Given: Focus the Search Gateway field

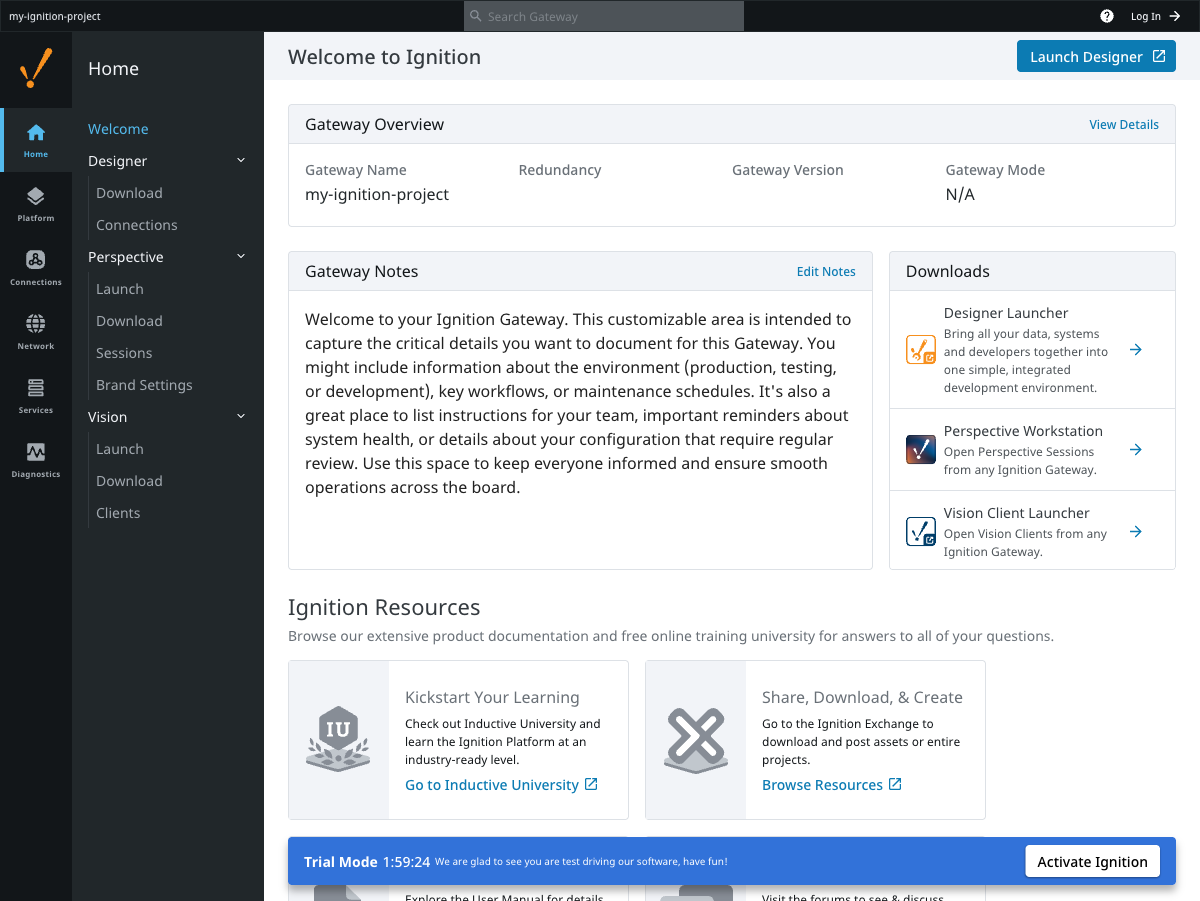Looking at the screenshot, I should tap(604, 16).
